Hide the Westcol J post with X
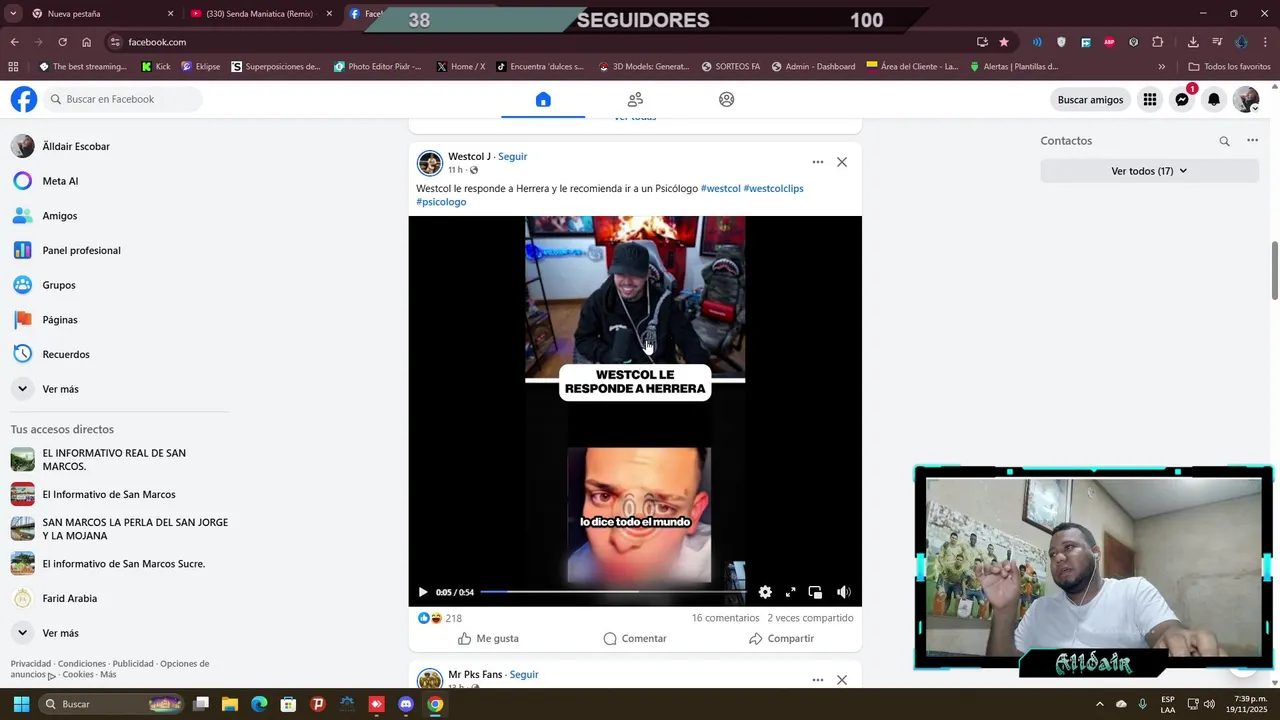 click(x=842, y=162)
